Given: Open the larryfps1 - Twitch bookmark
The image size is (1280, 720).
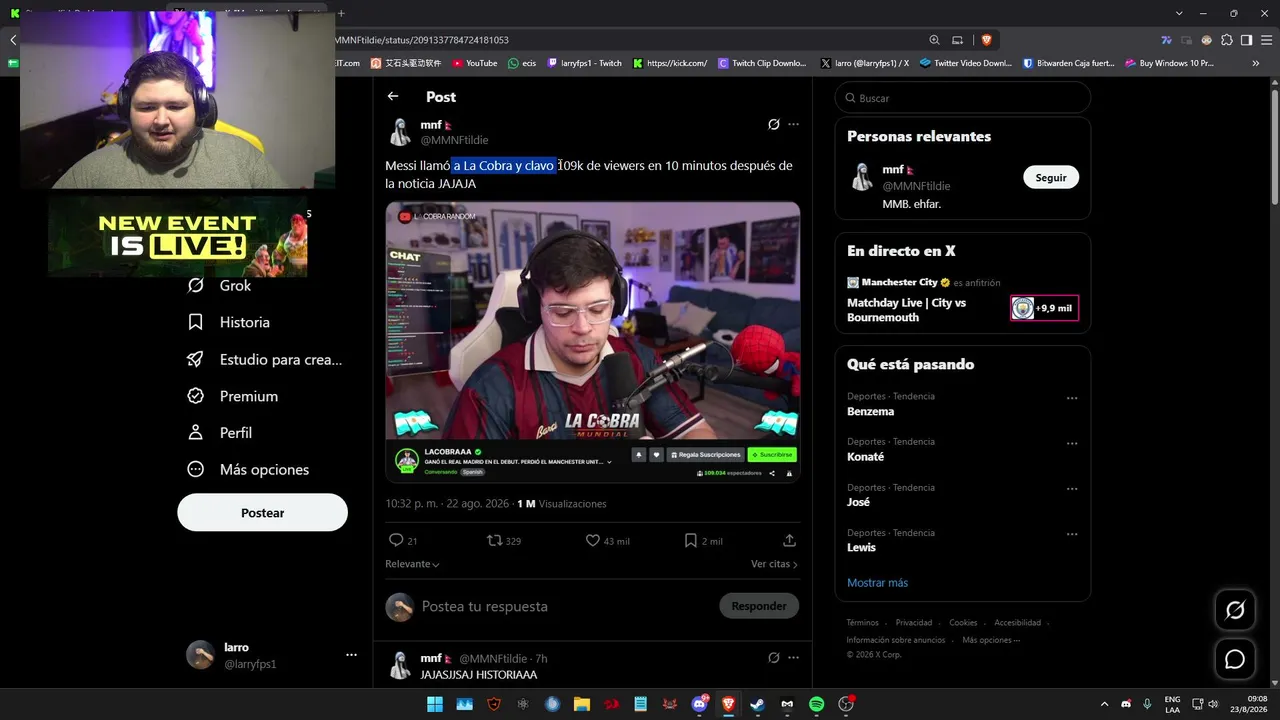Looking at the screenshot, I should coord(584,63).
